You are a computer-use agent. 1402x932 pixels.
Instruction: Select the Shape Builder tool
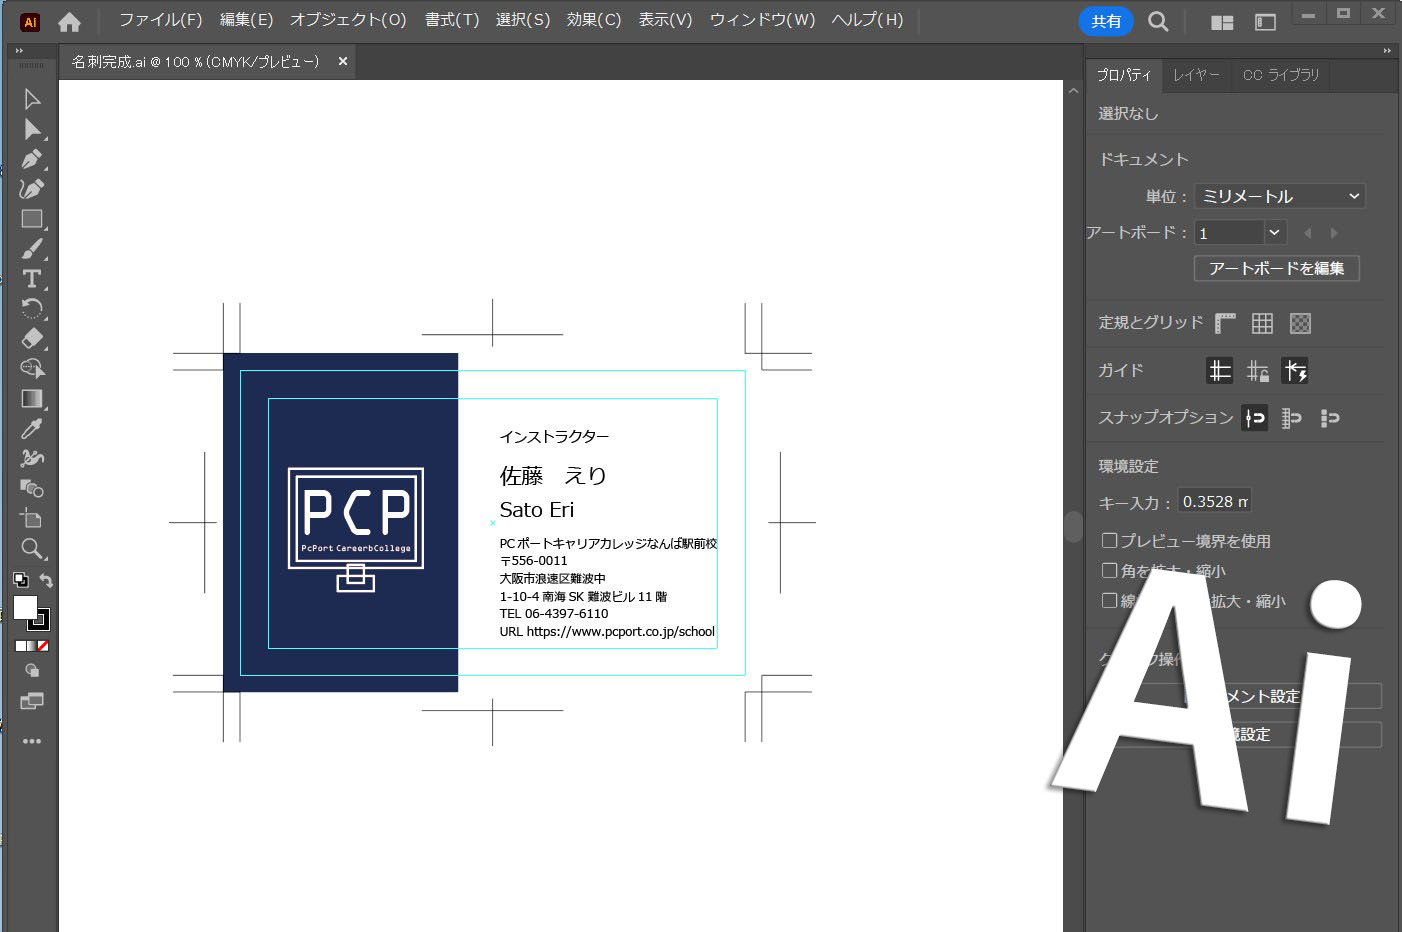pyautogui.click(x=32, y=369)
